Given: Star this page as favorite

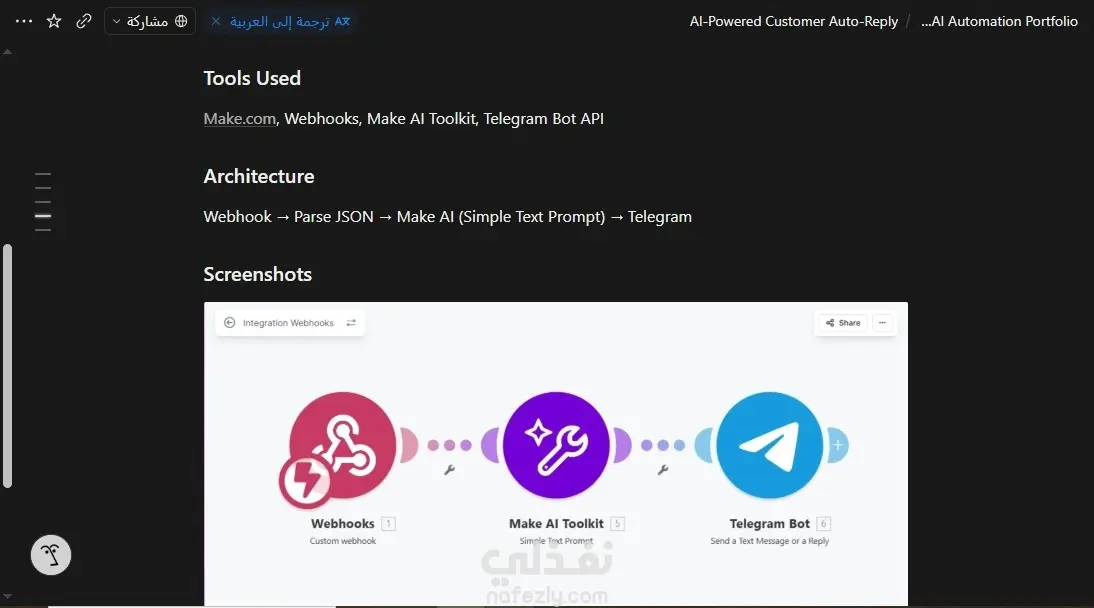Looking at the screenshot, I should point(54,21).
